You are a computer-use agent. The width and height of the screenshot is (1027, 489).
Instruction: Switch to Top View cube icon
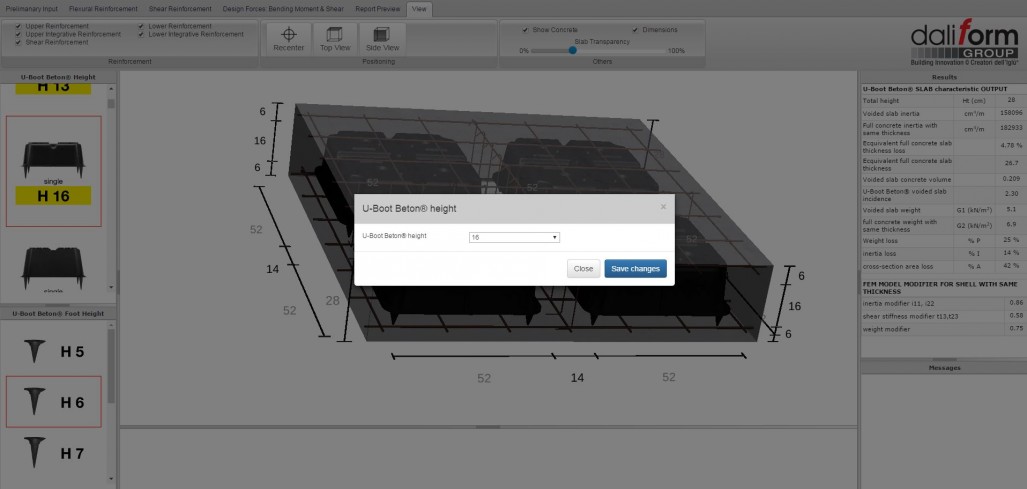click(x=335, y=34)
